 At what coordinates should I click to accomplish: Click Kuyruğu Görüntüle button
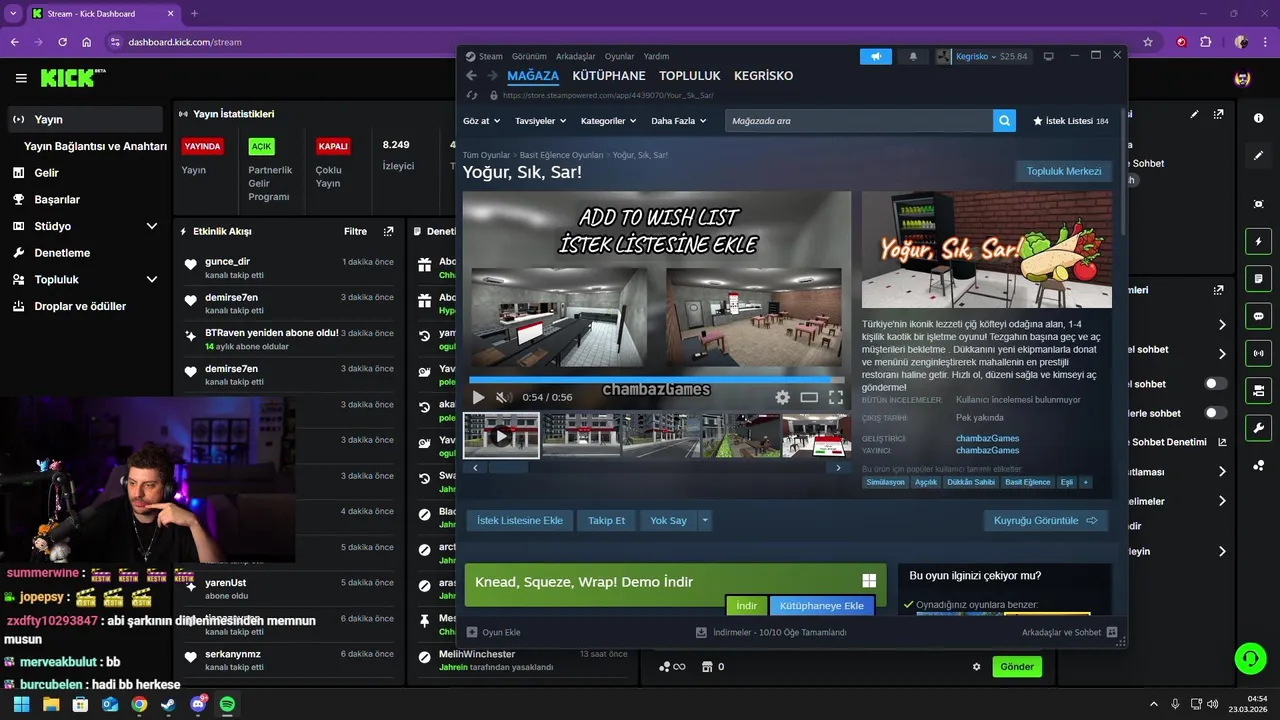tap(1045, 520)
